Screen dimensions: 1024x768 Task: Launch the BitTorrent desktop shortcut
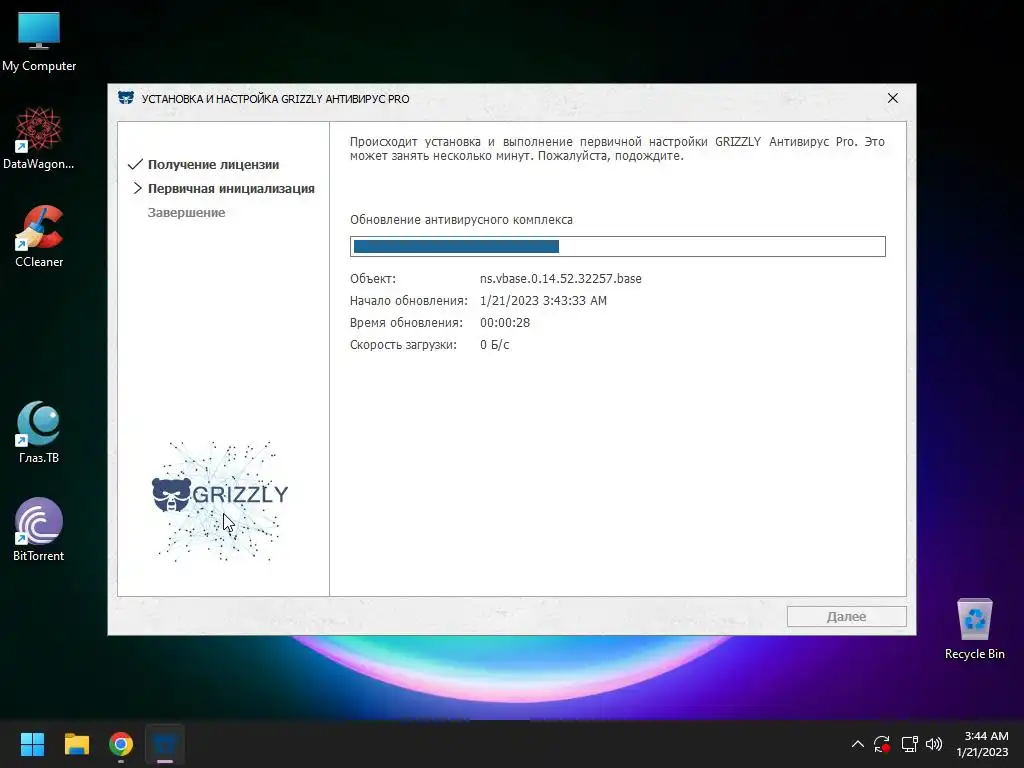coord(39,530)
